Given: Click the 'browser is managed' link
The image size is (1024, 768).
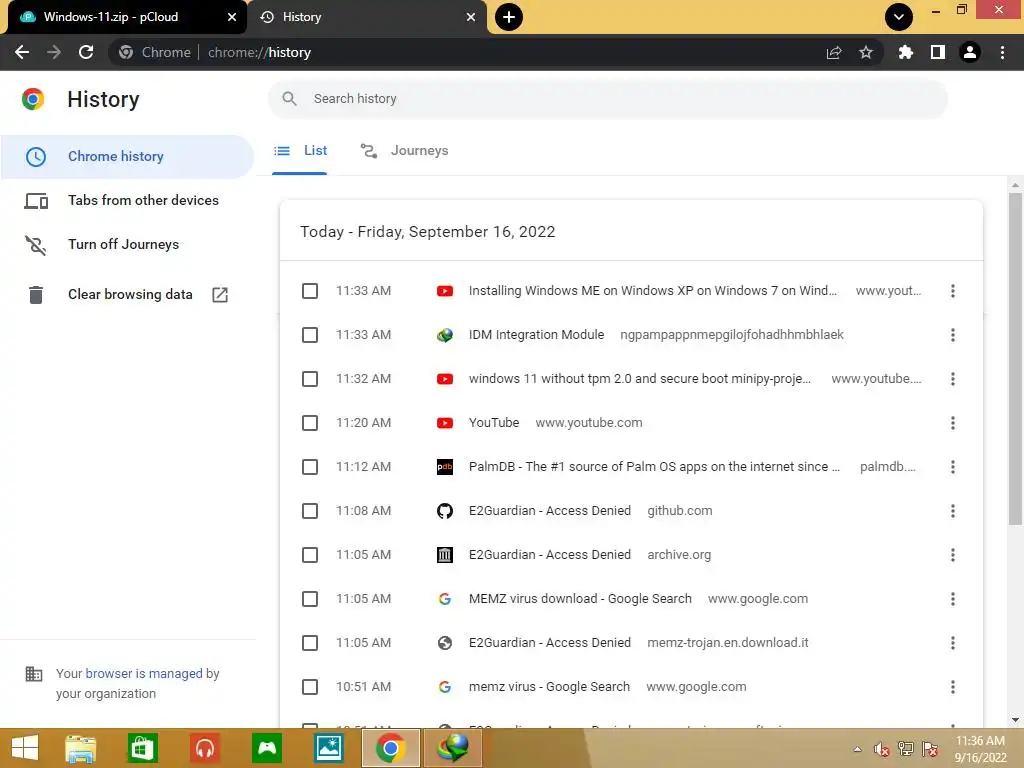Looking at the screenshot, I should 144,673.
